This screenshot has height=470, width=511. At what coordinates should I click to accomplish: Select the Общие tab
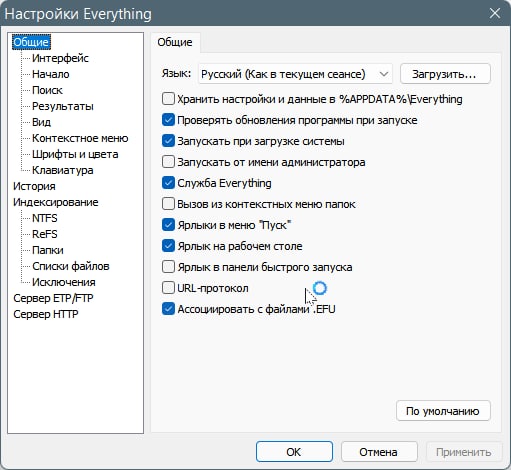click(175, 42)
